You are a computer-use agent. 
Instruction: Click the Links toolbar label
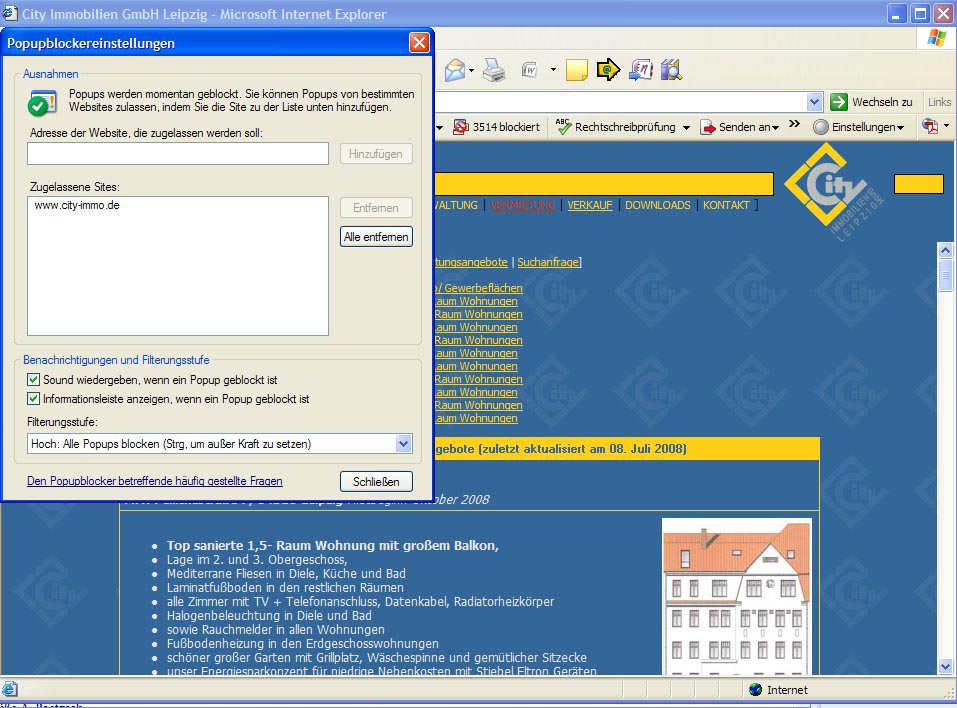939,102
